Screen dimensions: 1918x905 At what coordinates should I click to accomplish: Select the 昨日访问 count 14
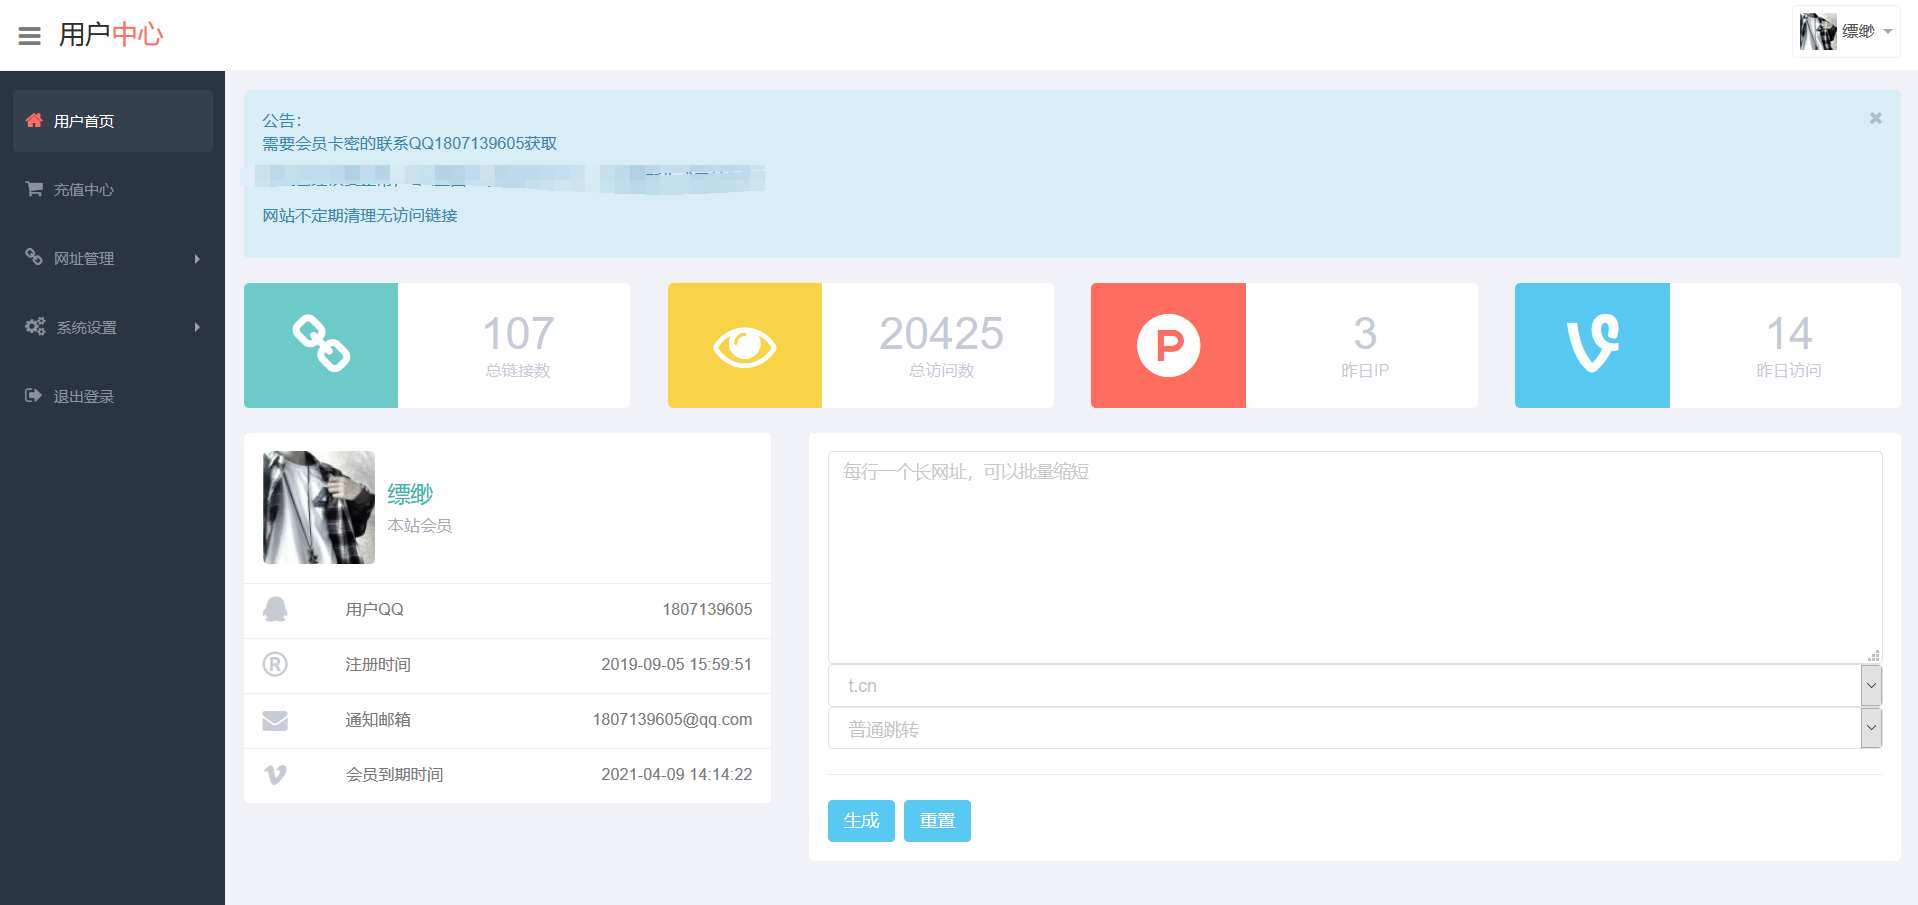coord(1789,333)
